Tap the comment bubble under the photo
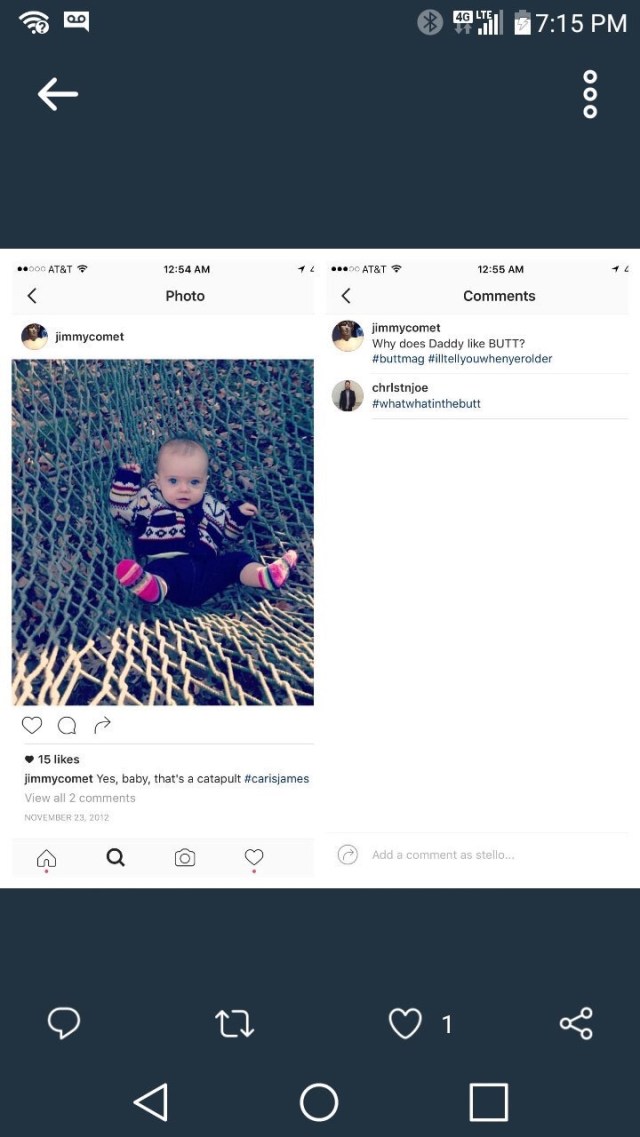The height and width of the screenshot is (1137, 640). click(67, 724)
